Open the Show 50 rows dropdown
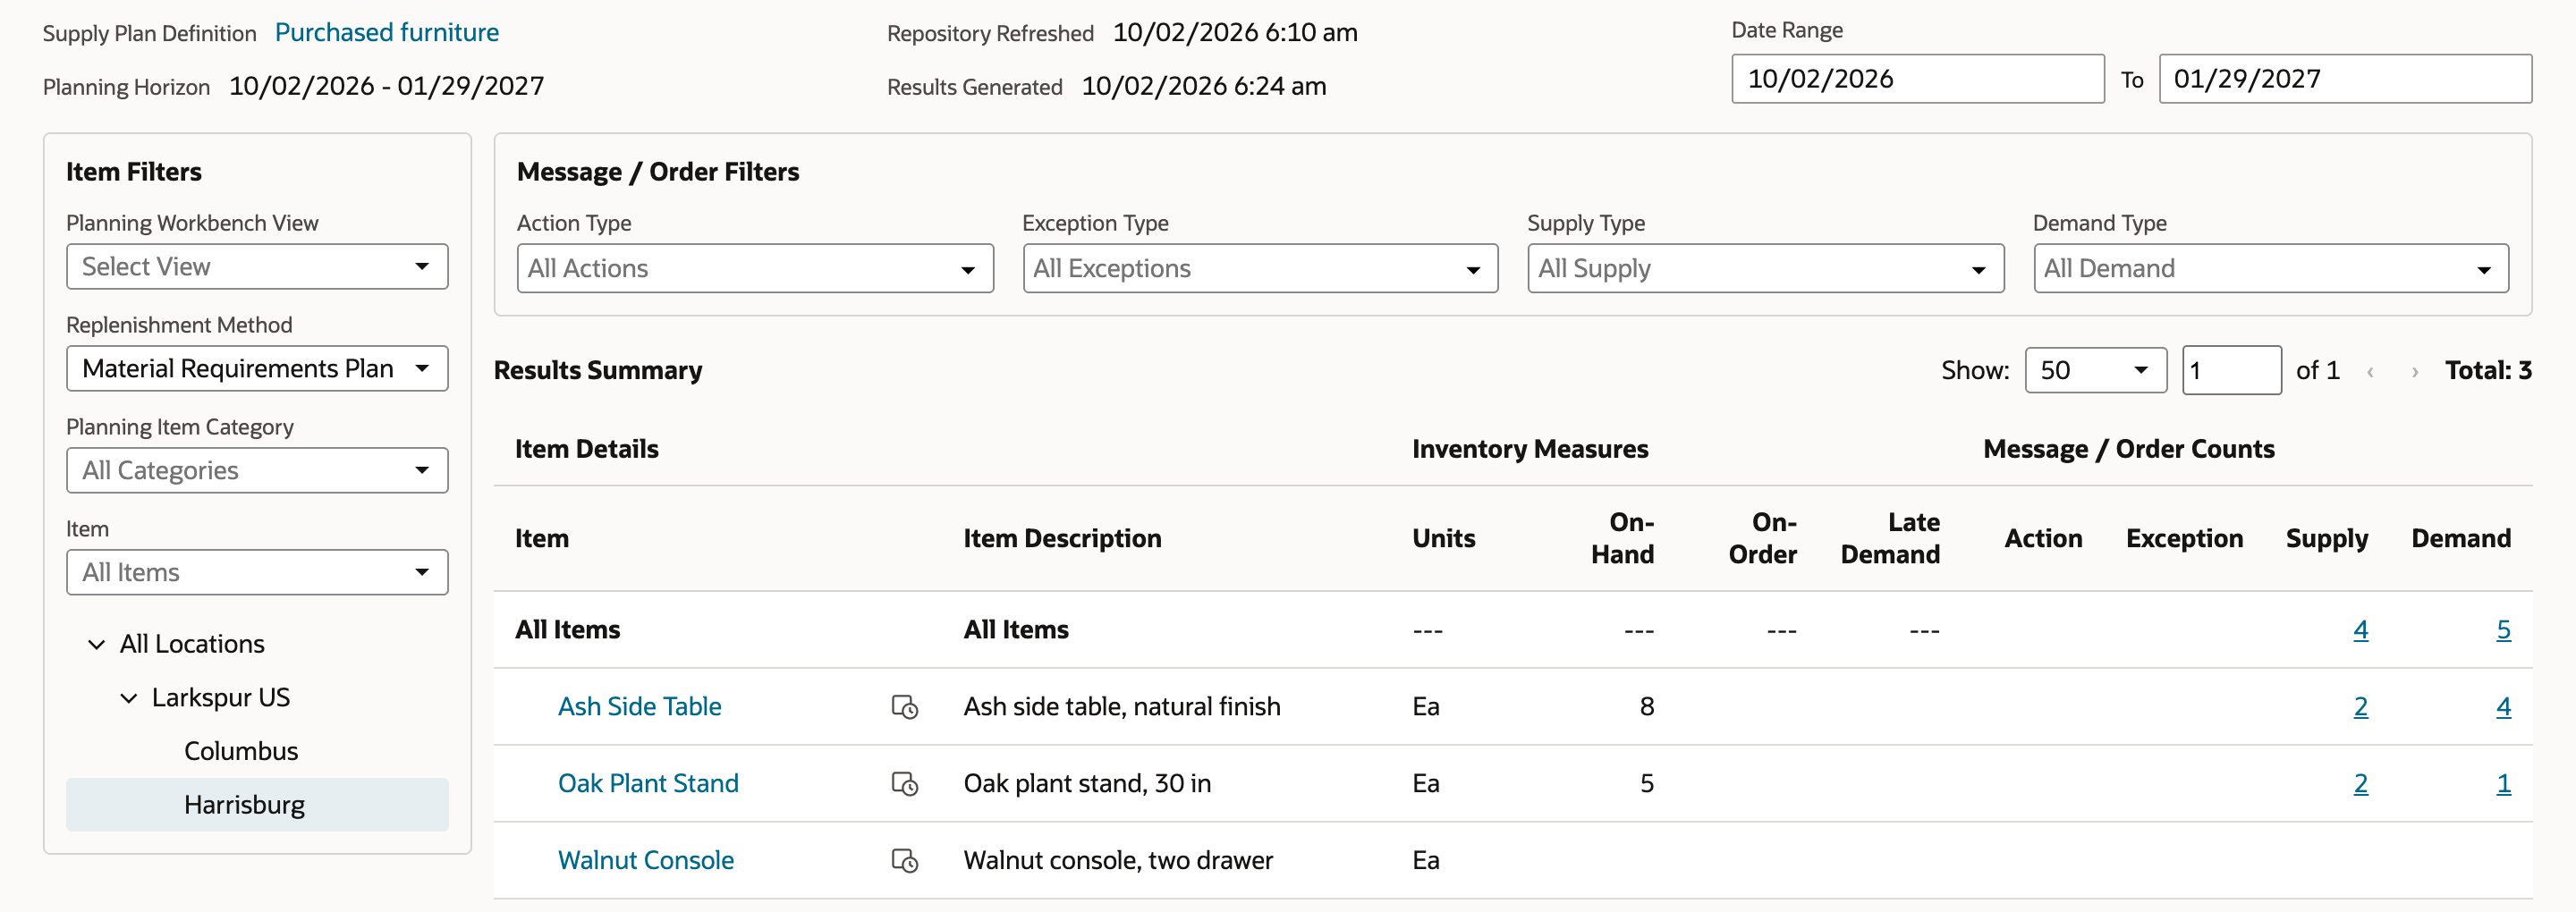This screenshot has height=912, width=2576. 2095,371
